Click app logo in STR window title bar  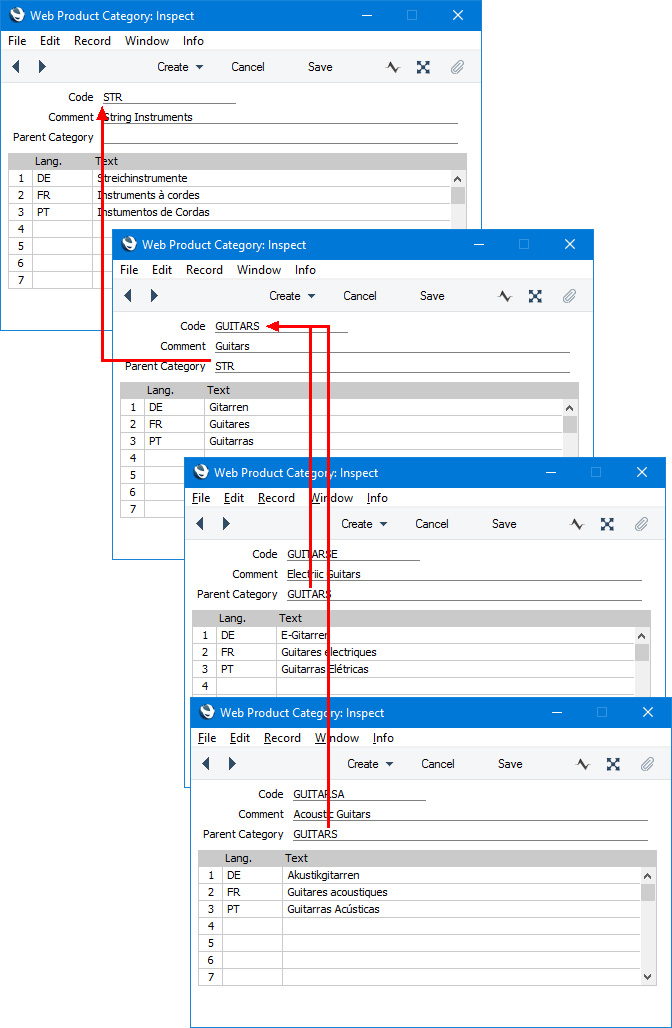click(x=17, y=16)
